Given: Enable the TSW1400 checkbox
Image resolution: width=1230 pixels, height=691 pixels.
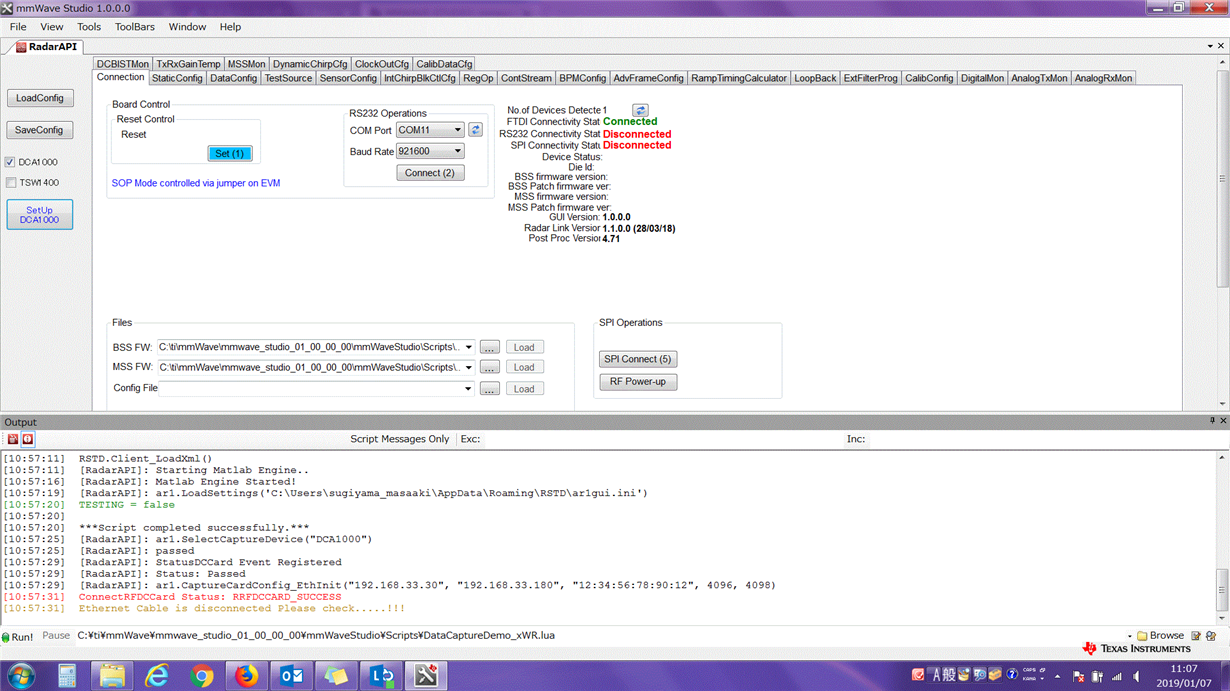Looking at the screenshot, I should (x=11, y=183).
